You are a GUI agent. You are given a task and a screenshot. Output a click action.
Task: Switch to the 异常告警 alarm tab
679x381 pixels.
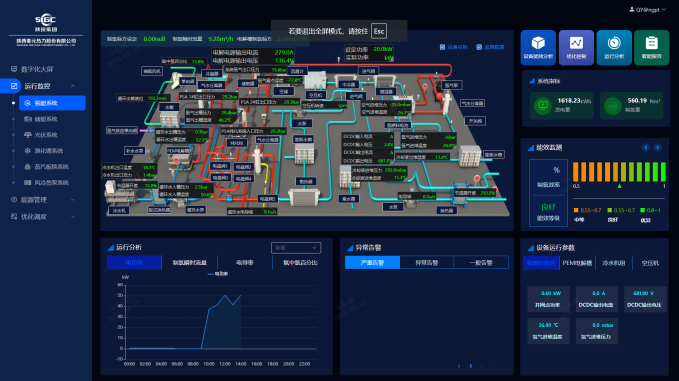tap(427, 262)
